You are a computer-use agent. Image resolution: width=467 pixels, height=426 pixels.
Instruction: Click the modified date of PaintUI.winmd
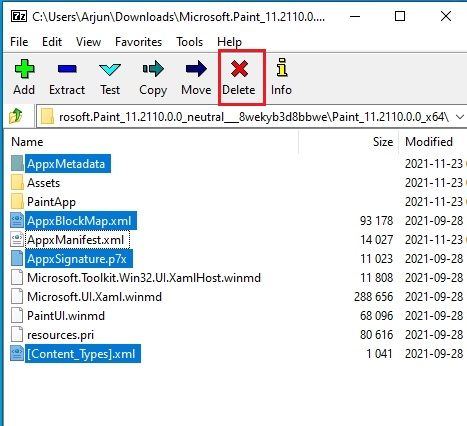tap(434, 316)
